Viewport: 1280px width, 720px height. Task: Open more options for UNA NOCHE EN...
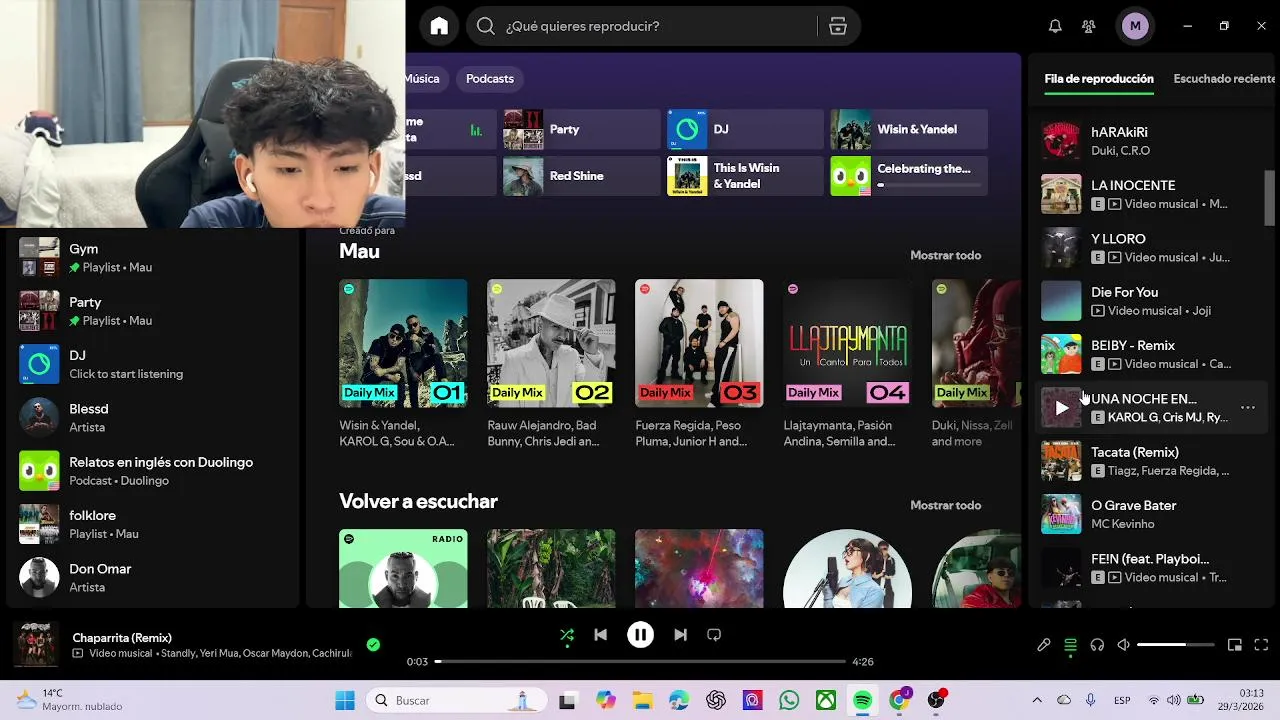coord(1248,408)
